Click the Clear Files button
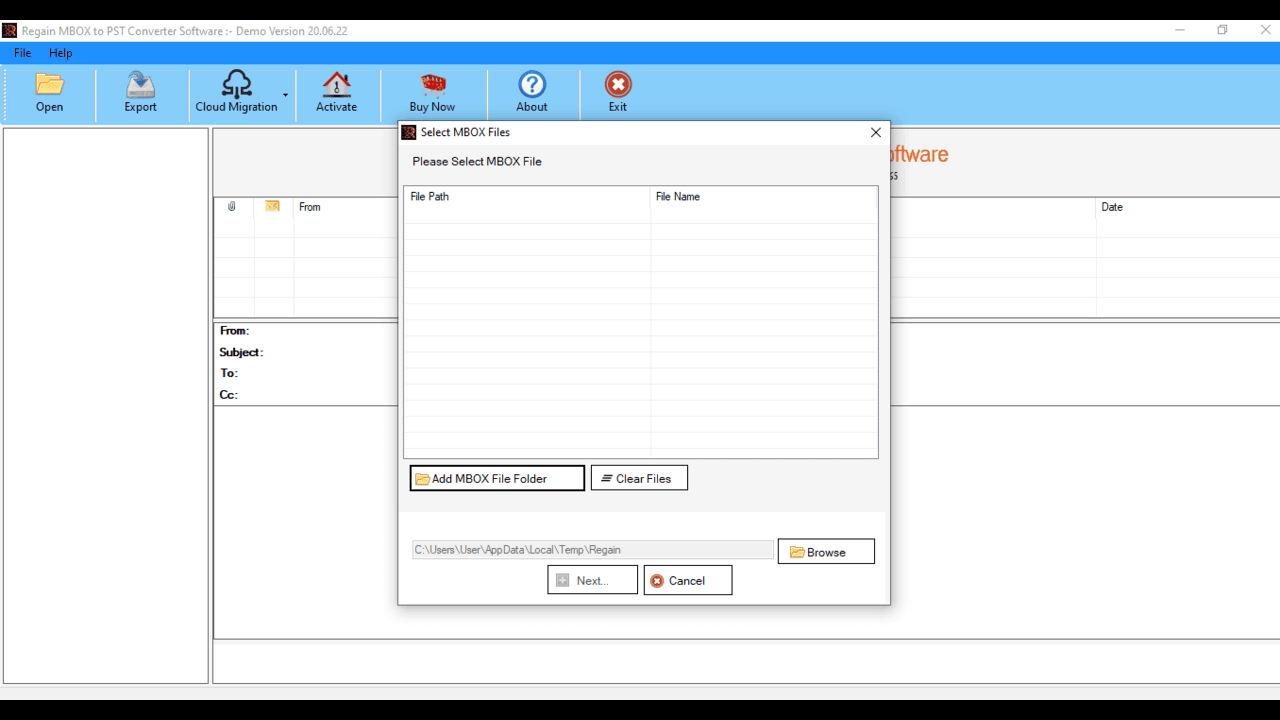The height and width of the screenshot is (720, 1280). click(639, 478)
